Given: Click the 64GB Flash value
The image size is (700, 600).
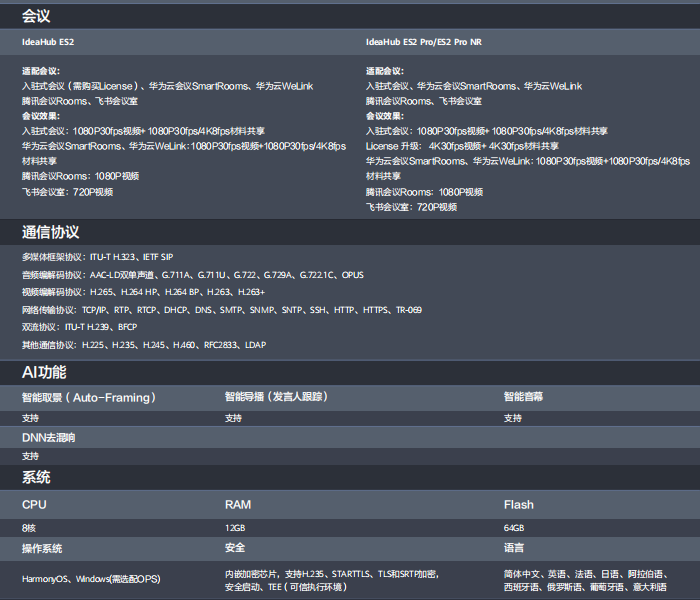Looking at the screenshot, I should [x=513, y=528].
